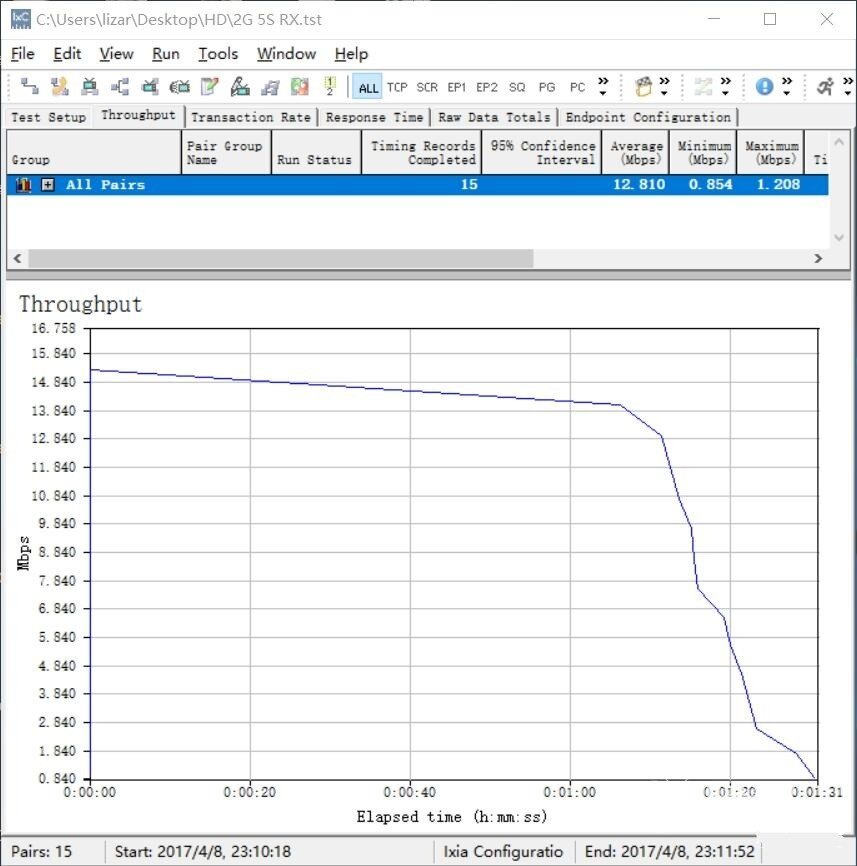The height and width of the screenshot is (866, 857).
Task: Click the Add Pair toolbar icon
Action: [x=30, y=87]
